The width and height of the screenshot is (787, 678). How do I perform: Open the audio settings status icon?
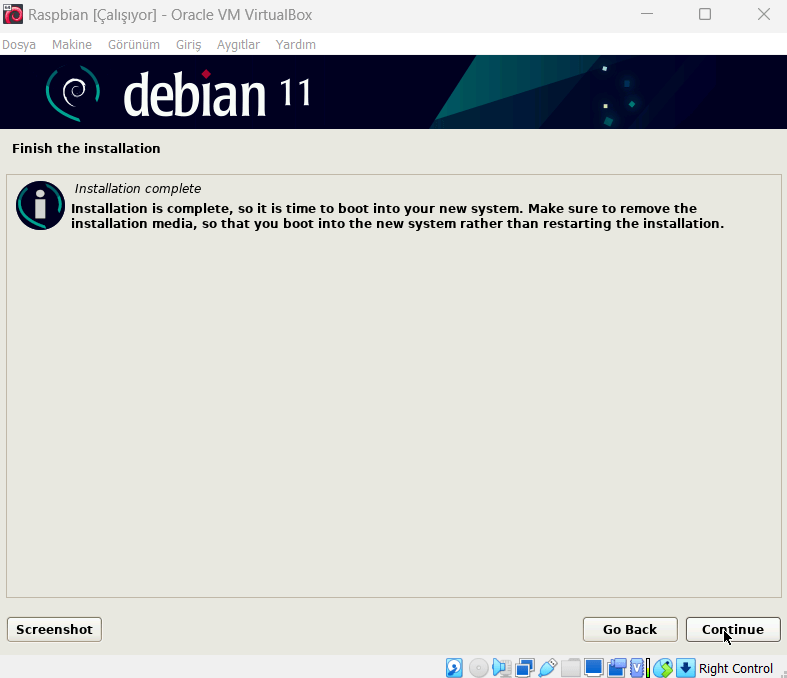coord(501,668)
